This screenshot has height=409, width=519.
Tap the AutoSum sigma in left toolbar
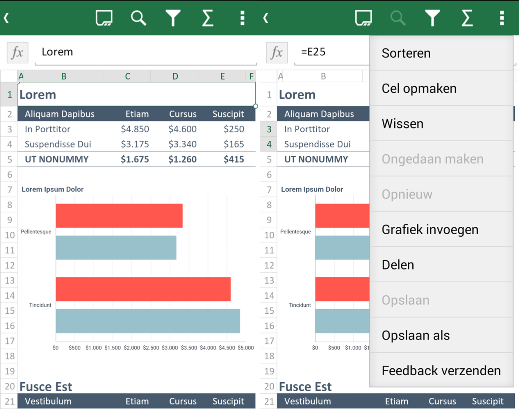tap(207, 18)
